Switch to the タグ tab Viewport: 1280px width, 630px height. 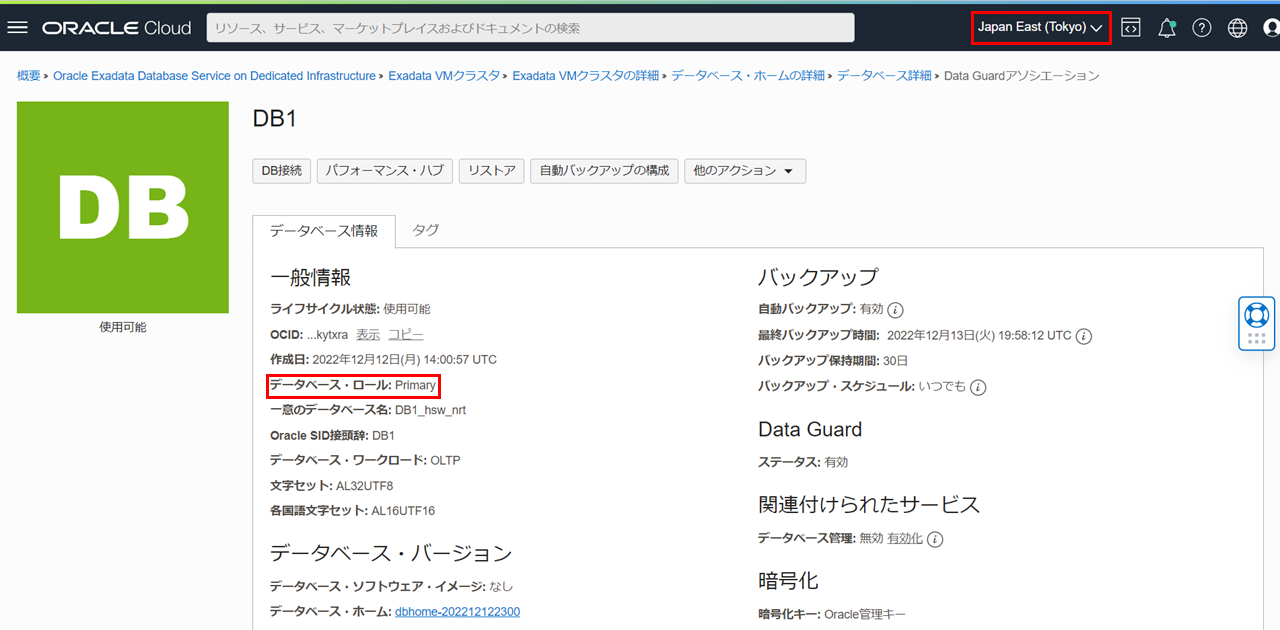pos(426,230)
